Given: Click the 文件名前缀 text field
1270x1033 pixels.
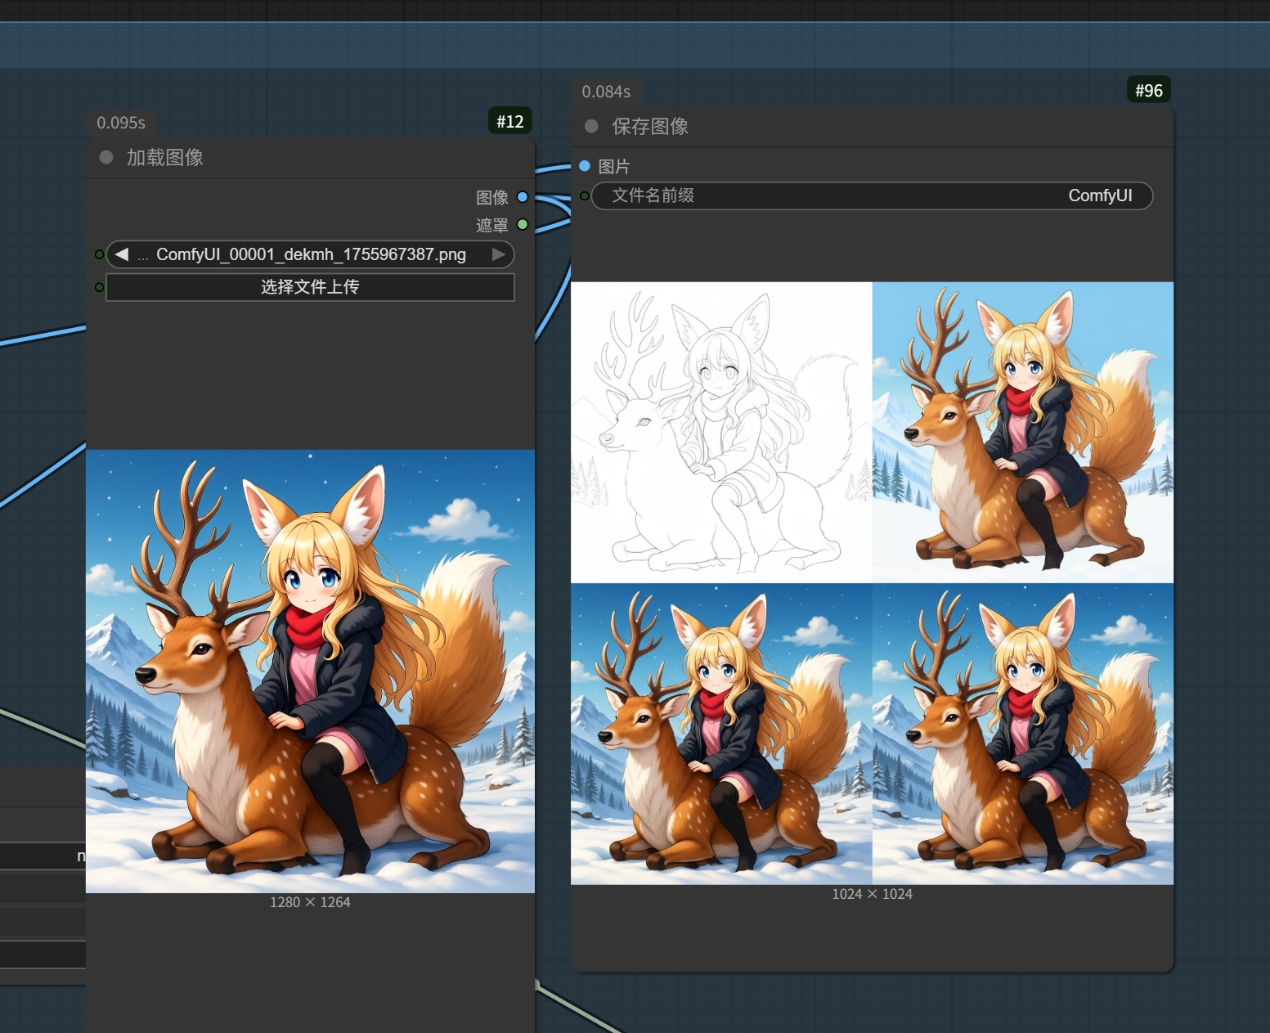Looking at the screenshot, I should [x=872, y=196].
